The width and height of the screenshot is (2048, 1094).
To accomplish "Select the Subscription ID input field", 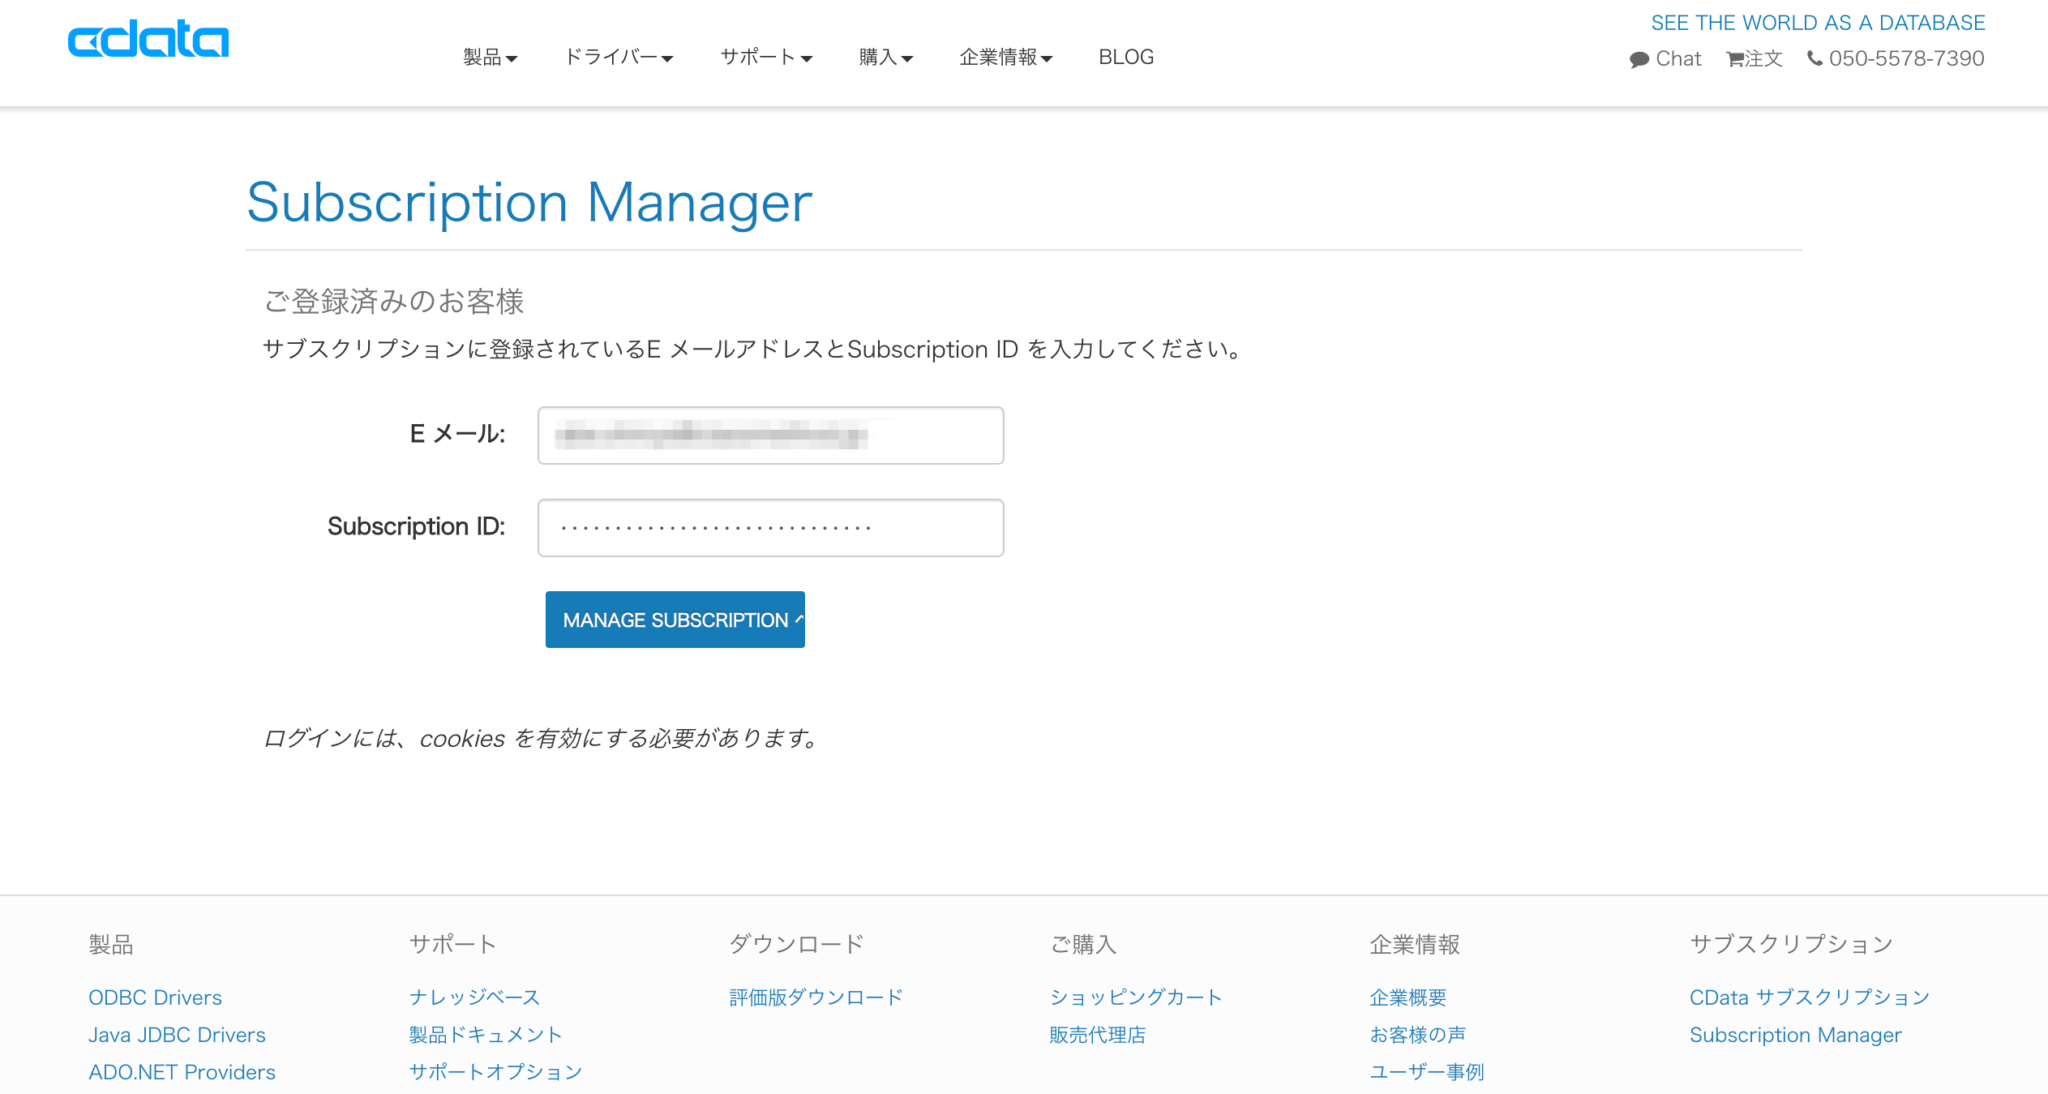I will click(x=770, y=527).
